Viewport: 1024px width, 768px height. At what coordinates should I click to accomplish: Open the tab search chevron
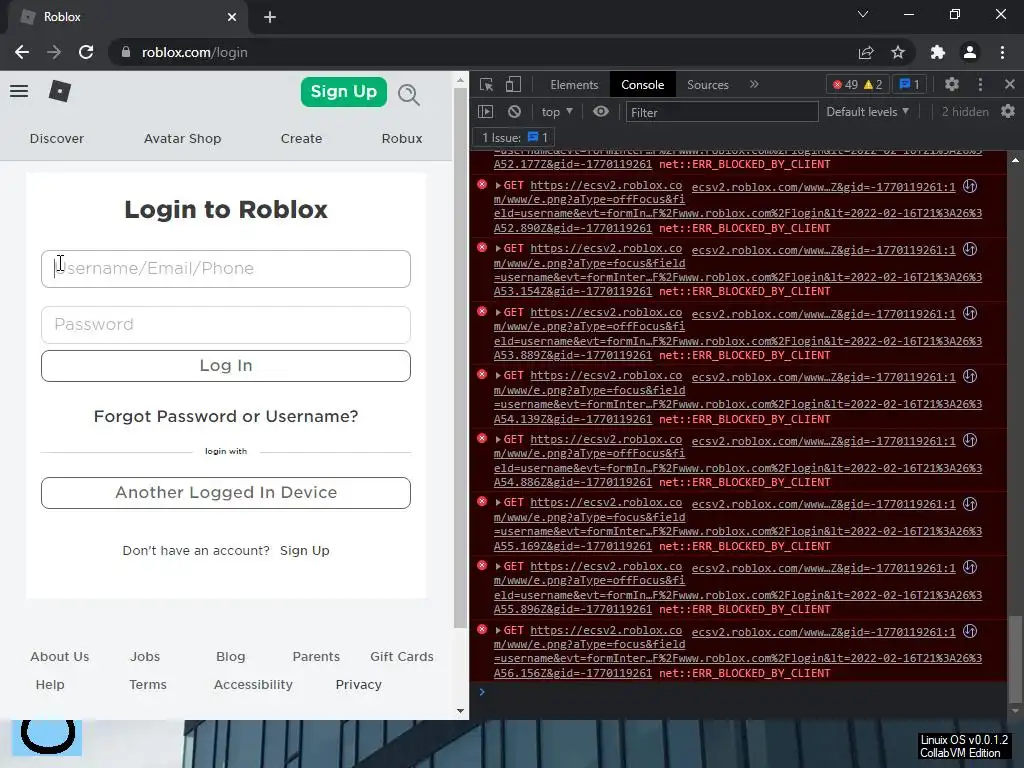pyautogui.click(x=863, y=14)
